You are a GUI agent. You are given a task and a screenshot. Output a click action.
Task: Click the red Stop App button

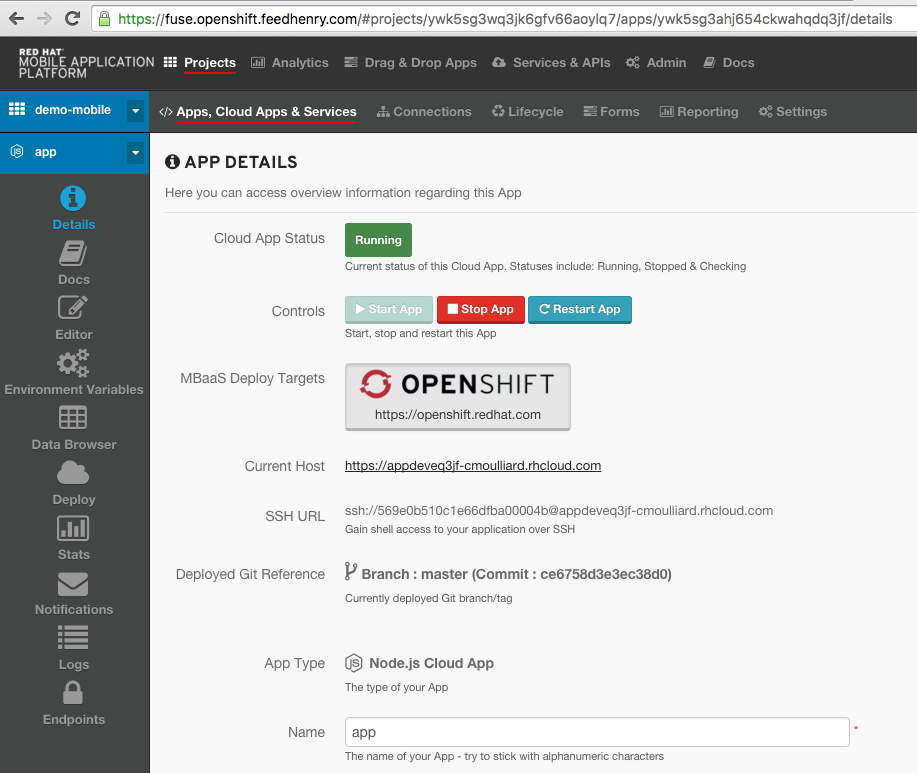click(x=481, y=309)
